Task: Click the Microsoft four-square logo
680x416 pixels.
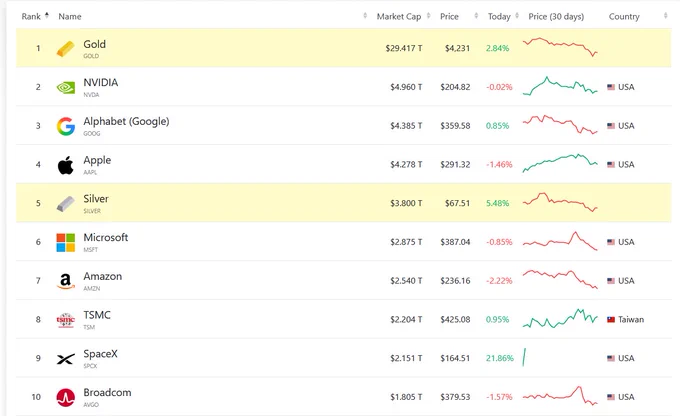Action: point(65,242)
